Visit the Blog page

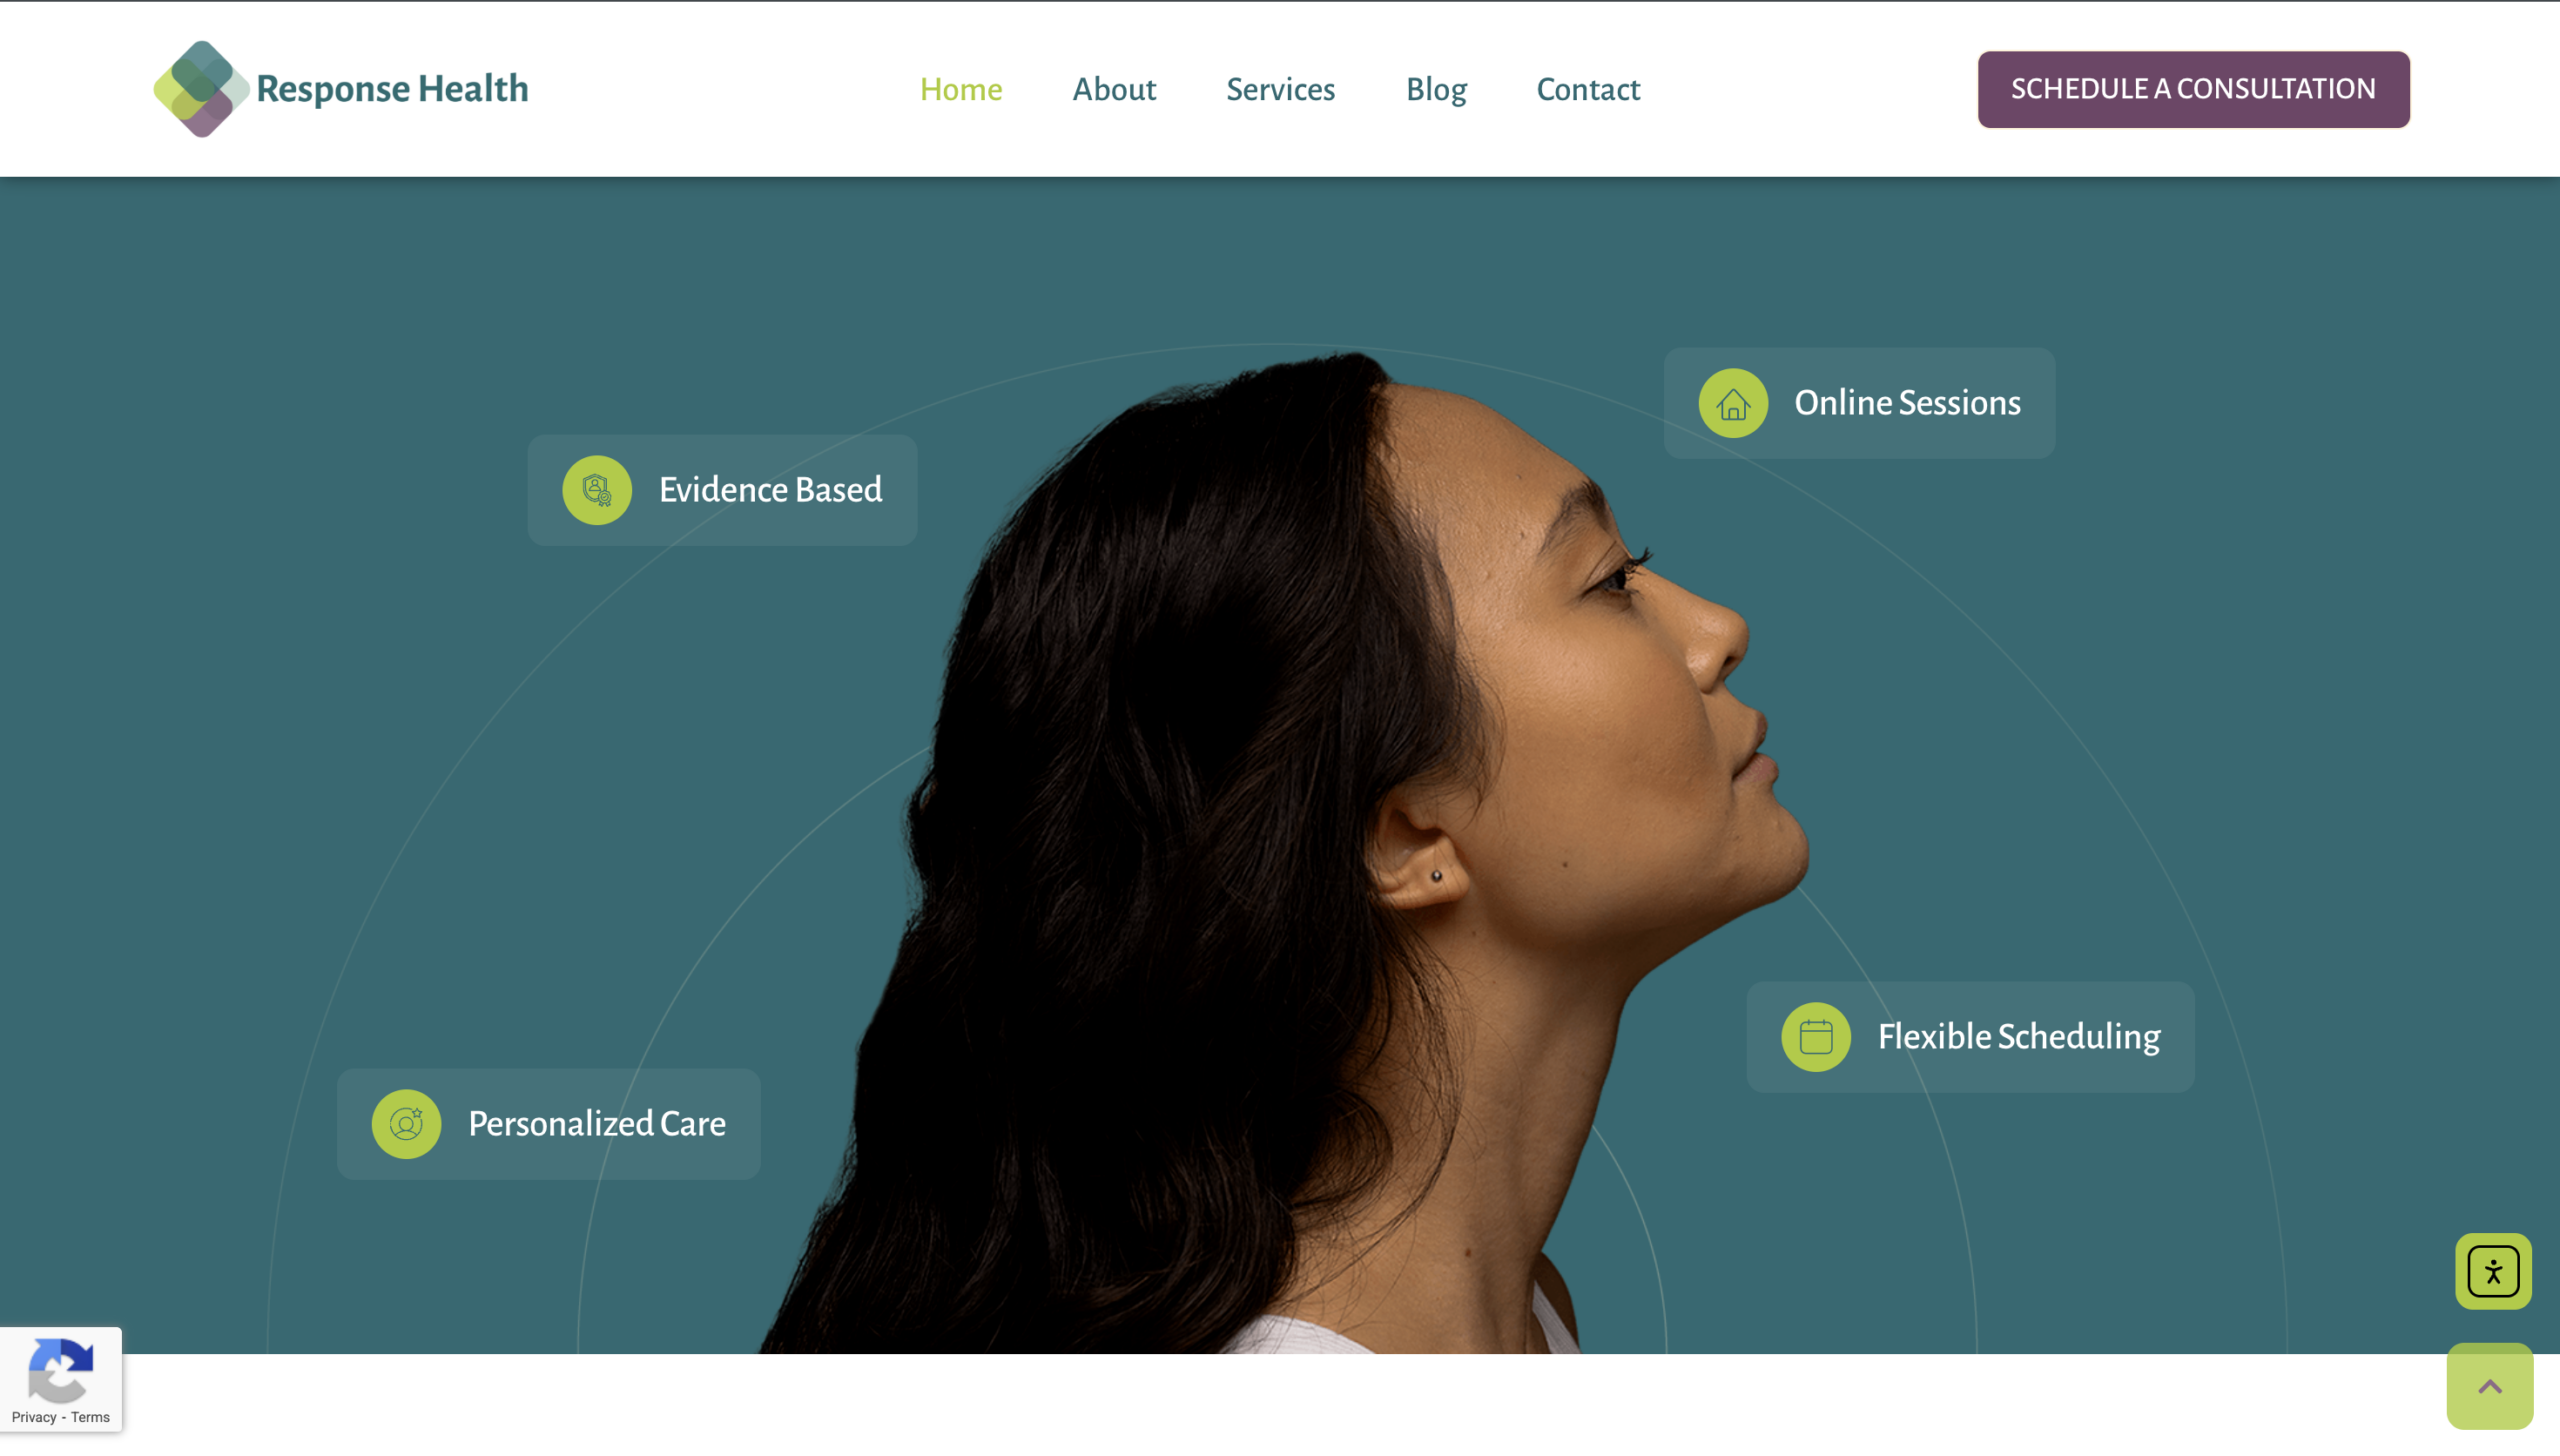click(x=1436, y=90)
